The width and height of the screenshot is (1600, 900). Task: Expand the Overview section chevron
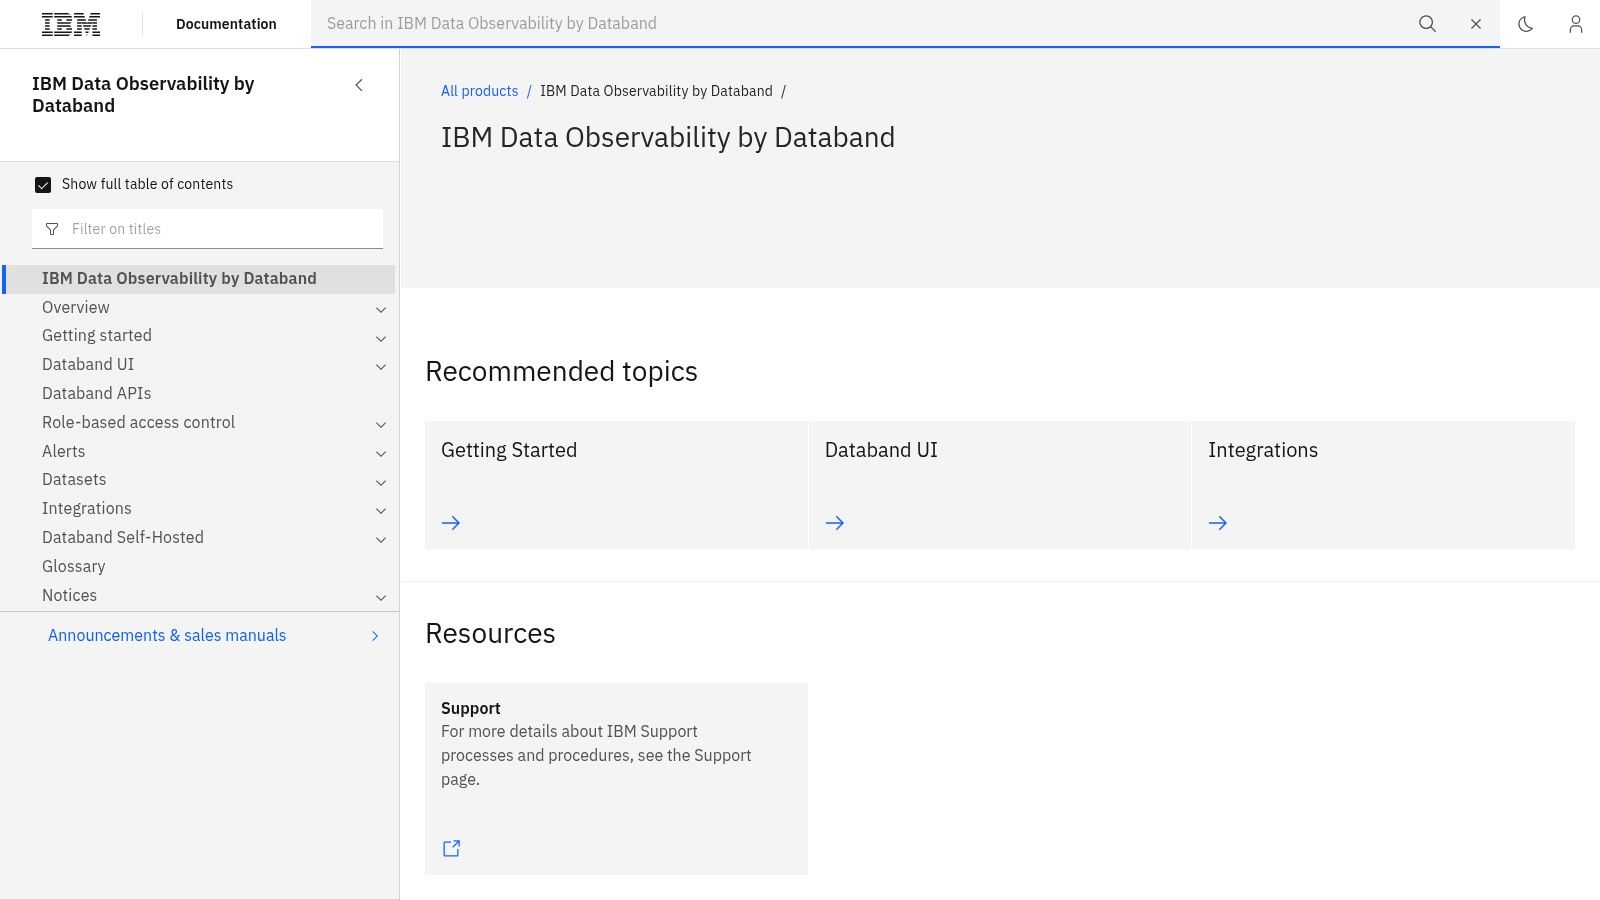381,309
